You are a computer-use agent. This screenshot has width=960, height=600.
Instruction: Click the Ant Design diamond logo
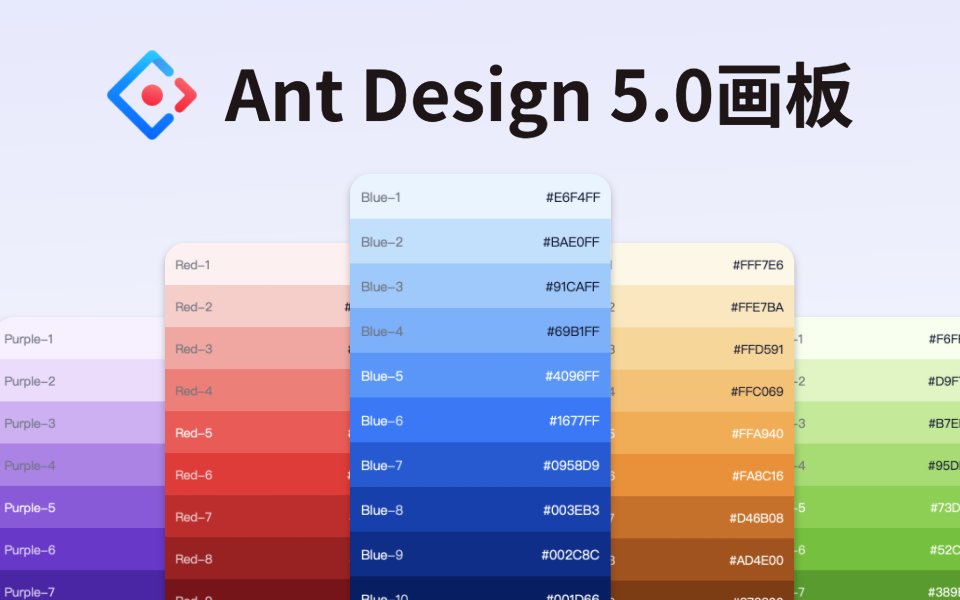pyautogui.click(x=152, y=95)
